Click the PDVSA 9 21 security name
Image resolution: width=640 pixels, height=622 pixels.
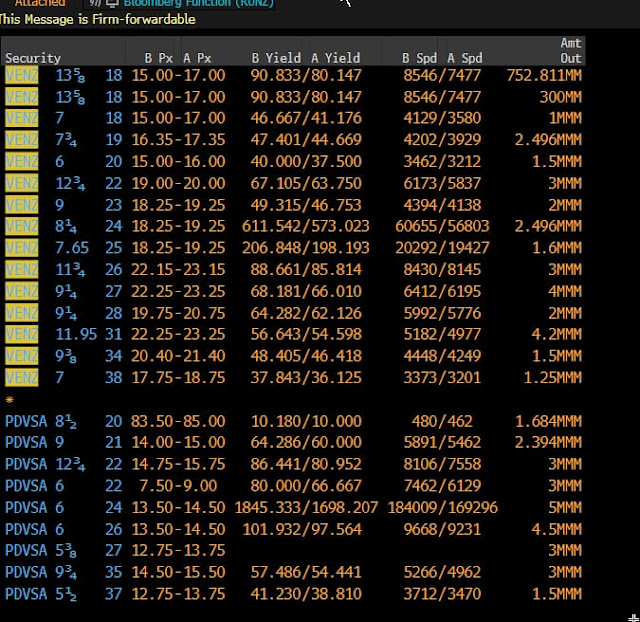(x=63, y=442)
